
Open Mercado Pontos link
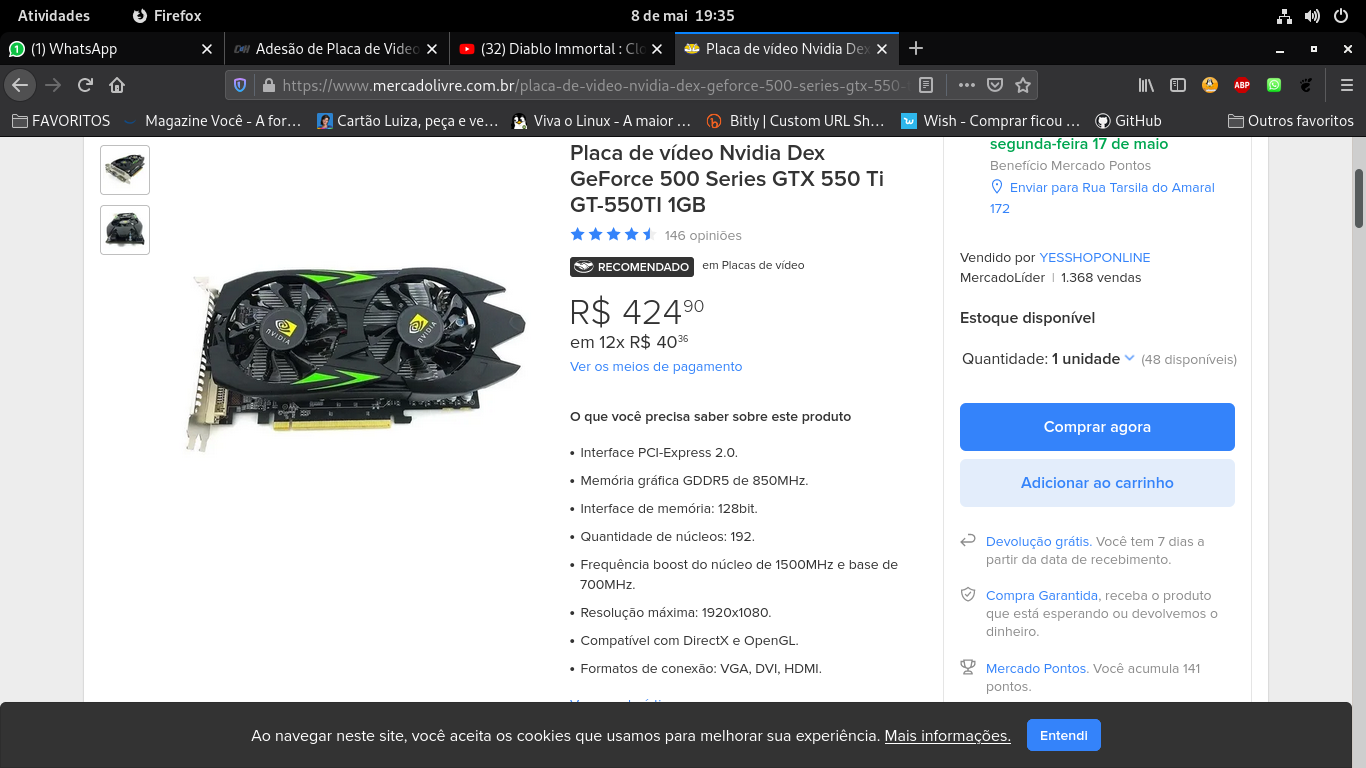pos(1036,669)
